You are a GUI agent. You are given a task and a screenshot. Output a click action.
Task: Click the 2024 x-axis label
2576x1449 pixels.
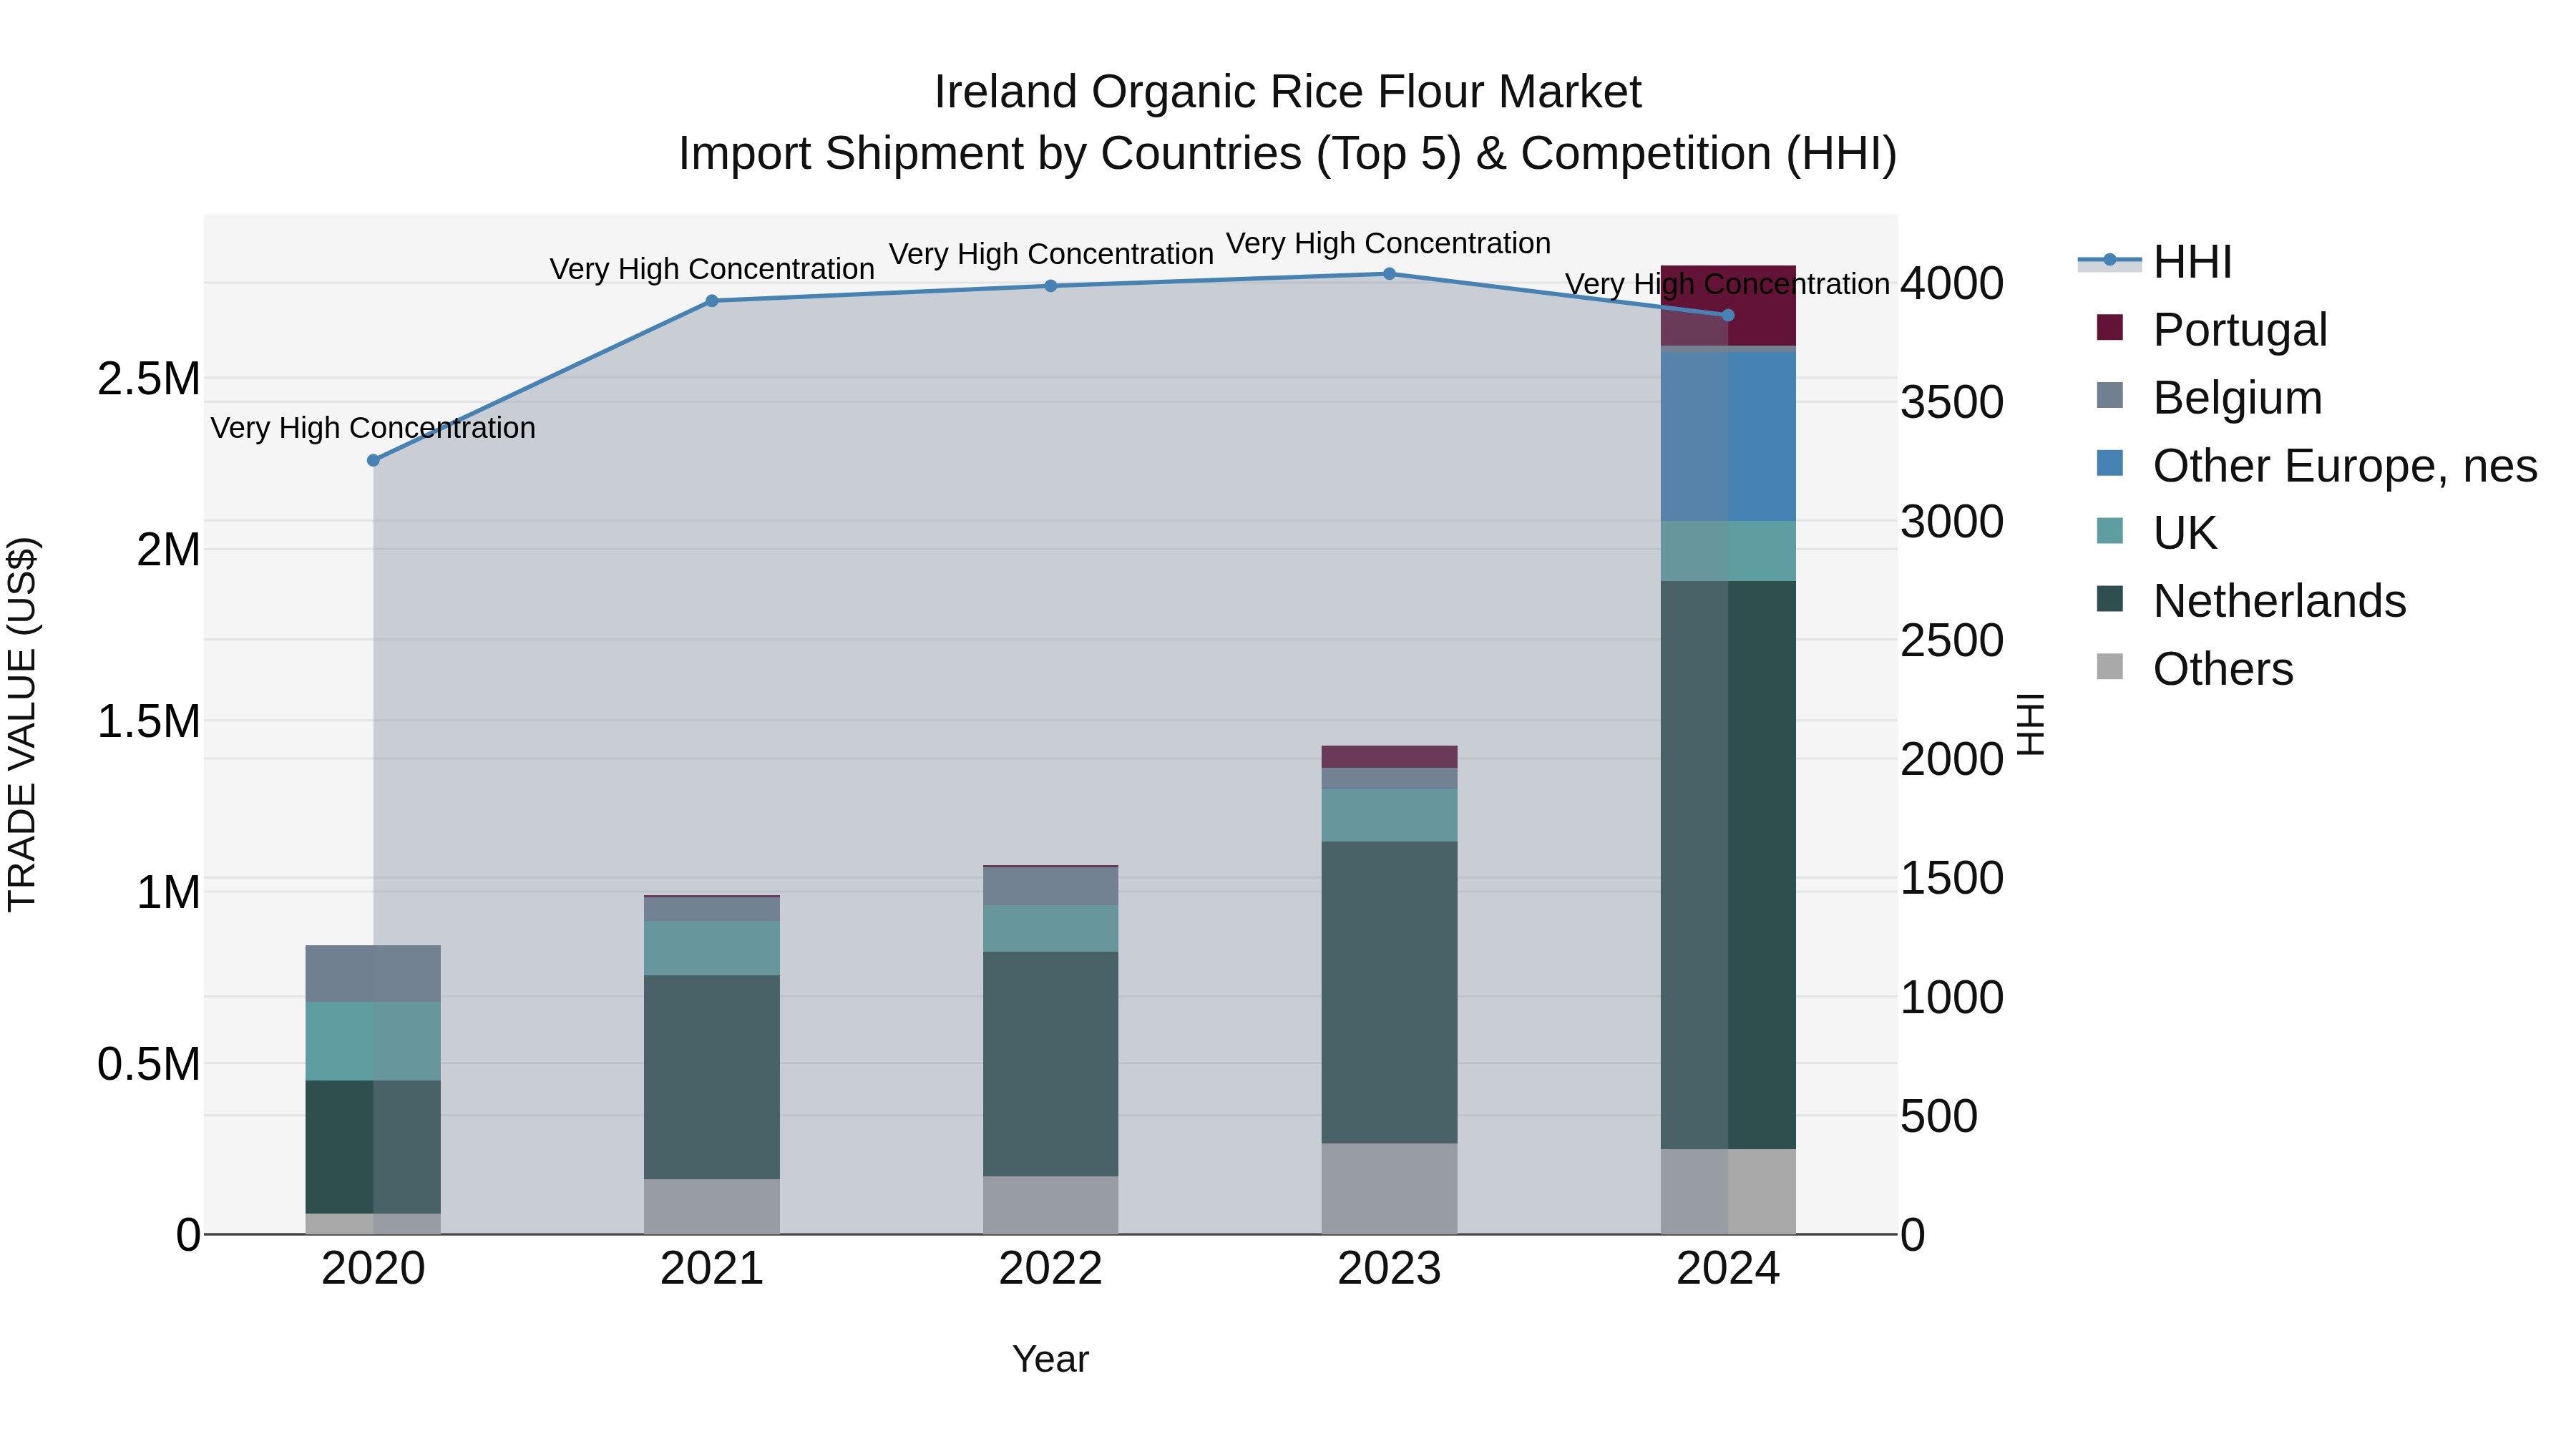coord(1728,1269)
